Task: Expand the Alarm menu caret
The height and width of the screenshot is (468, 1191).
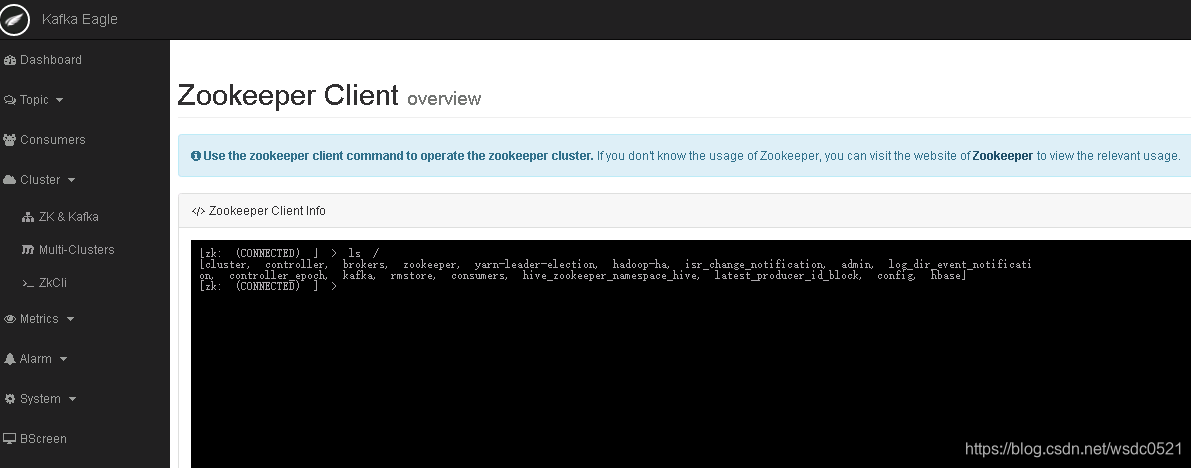Action: tap(63, 359)
